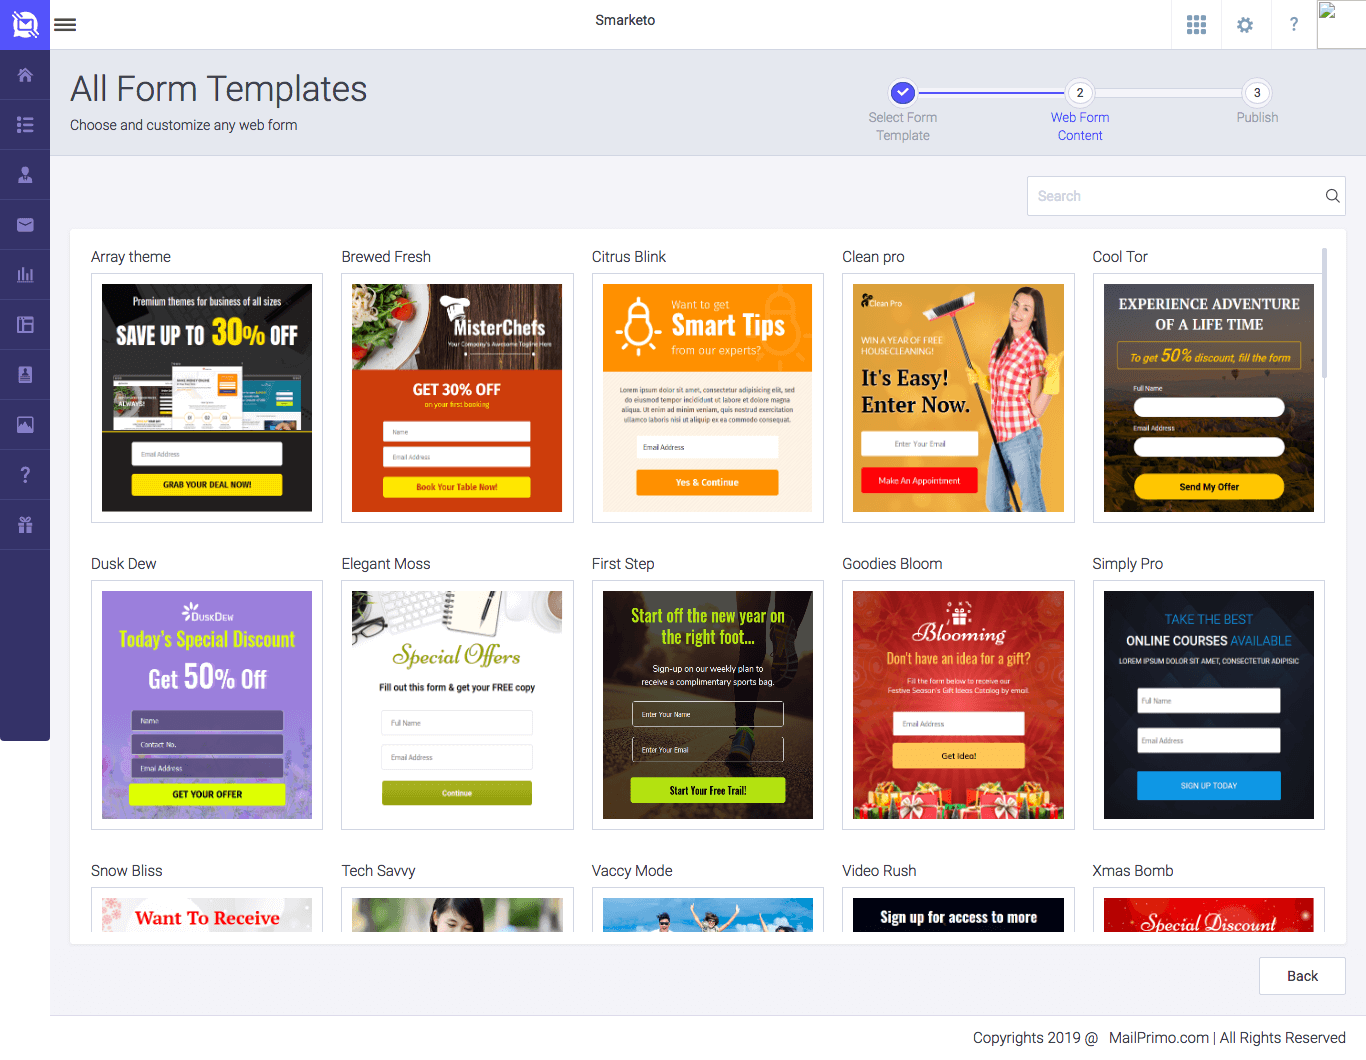Click the search magnifier icon
Screen dimensions: 1366x1060
click(1332, 196)
